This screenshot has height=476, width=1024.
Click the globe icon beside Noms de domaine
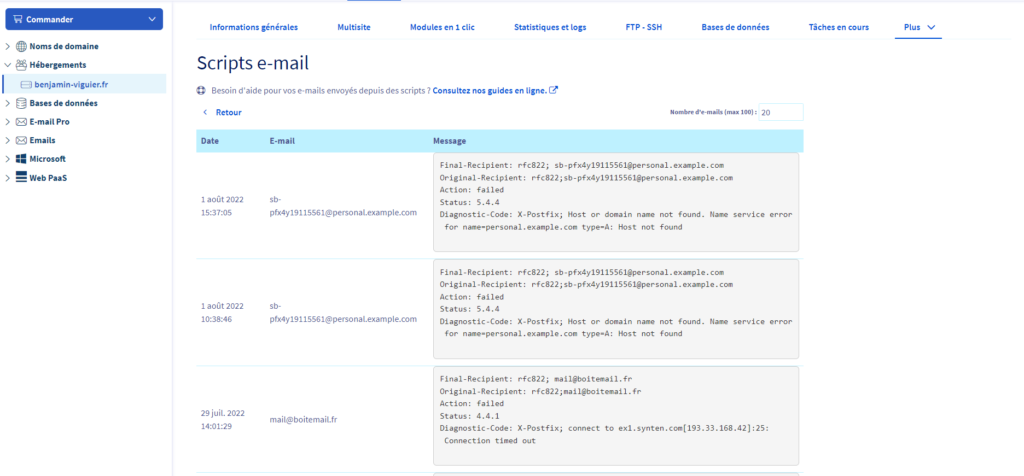pos(21,47)
